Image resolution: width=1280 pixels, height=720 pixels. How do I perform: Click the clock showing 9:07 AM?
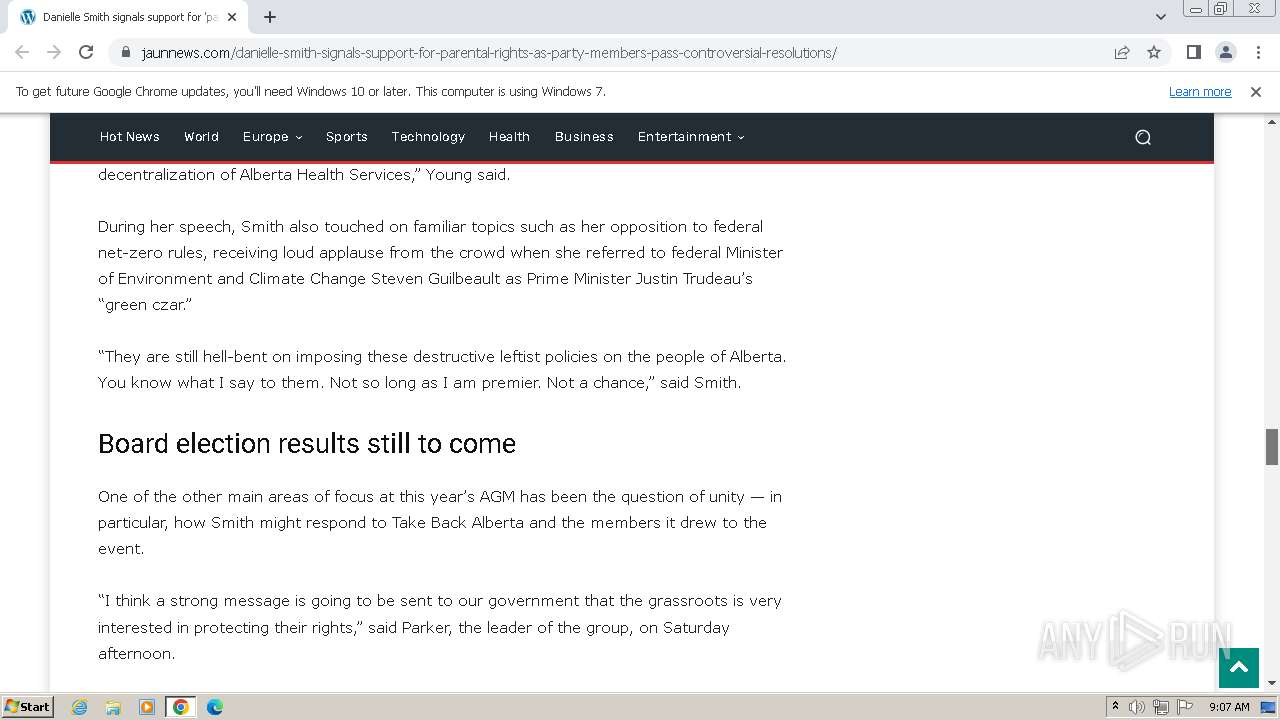point(1229,707)
